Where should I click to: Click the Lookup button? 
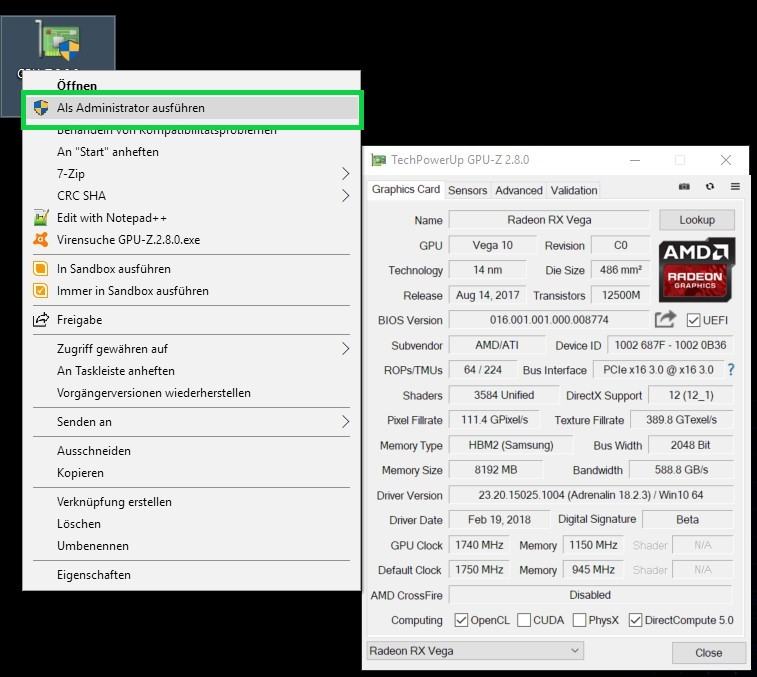click(697, 220)
